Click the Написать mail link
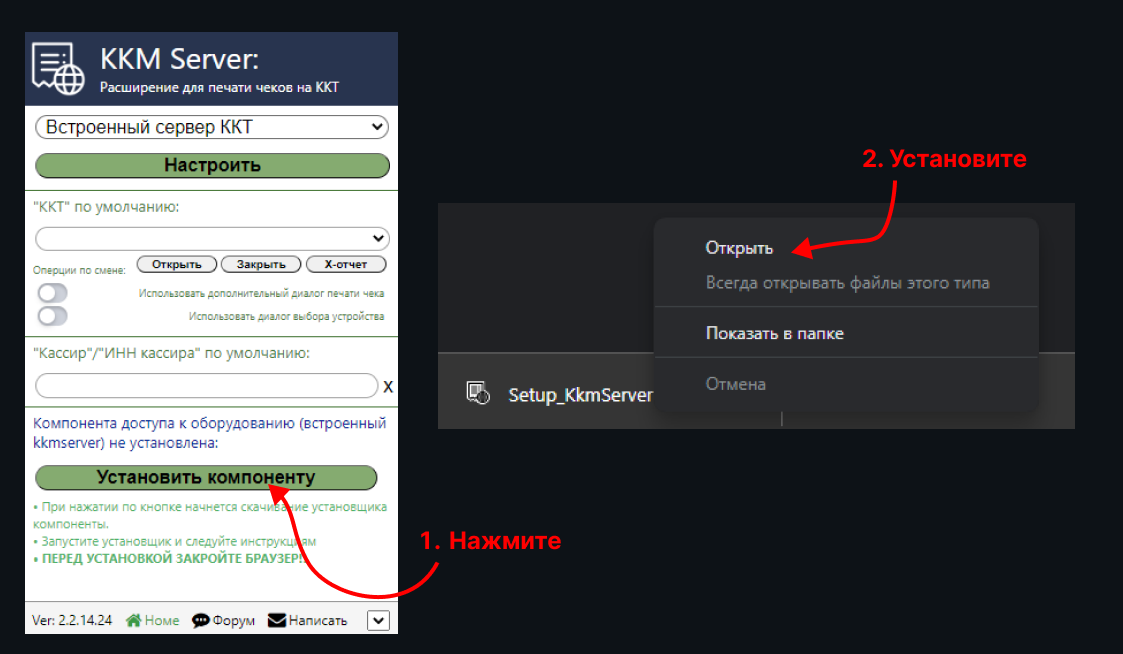Image resolution: width=1123 pixels, height=654 pixels. (x=307, y=620)
